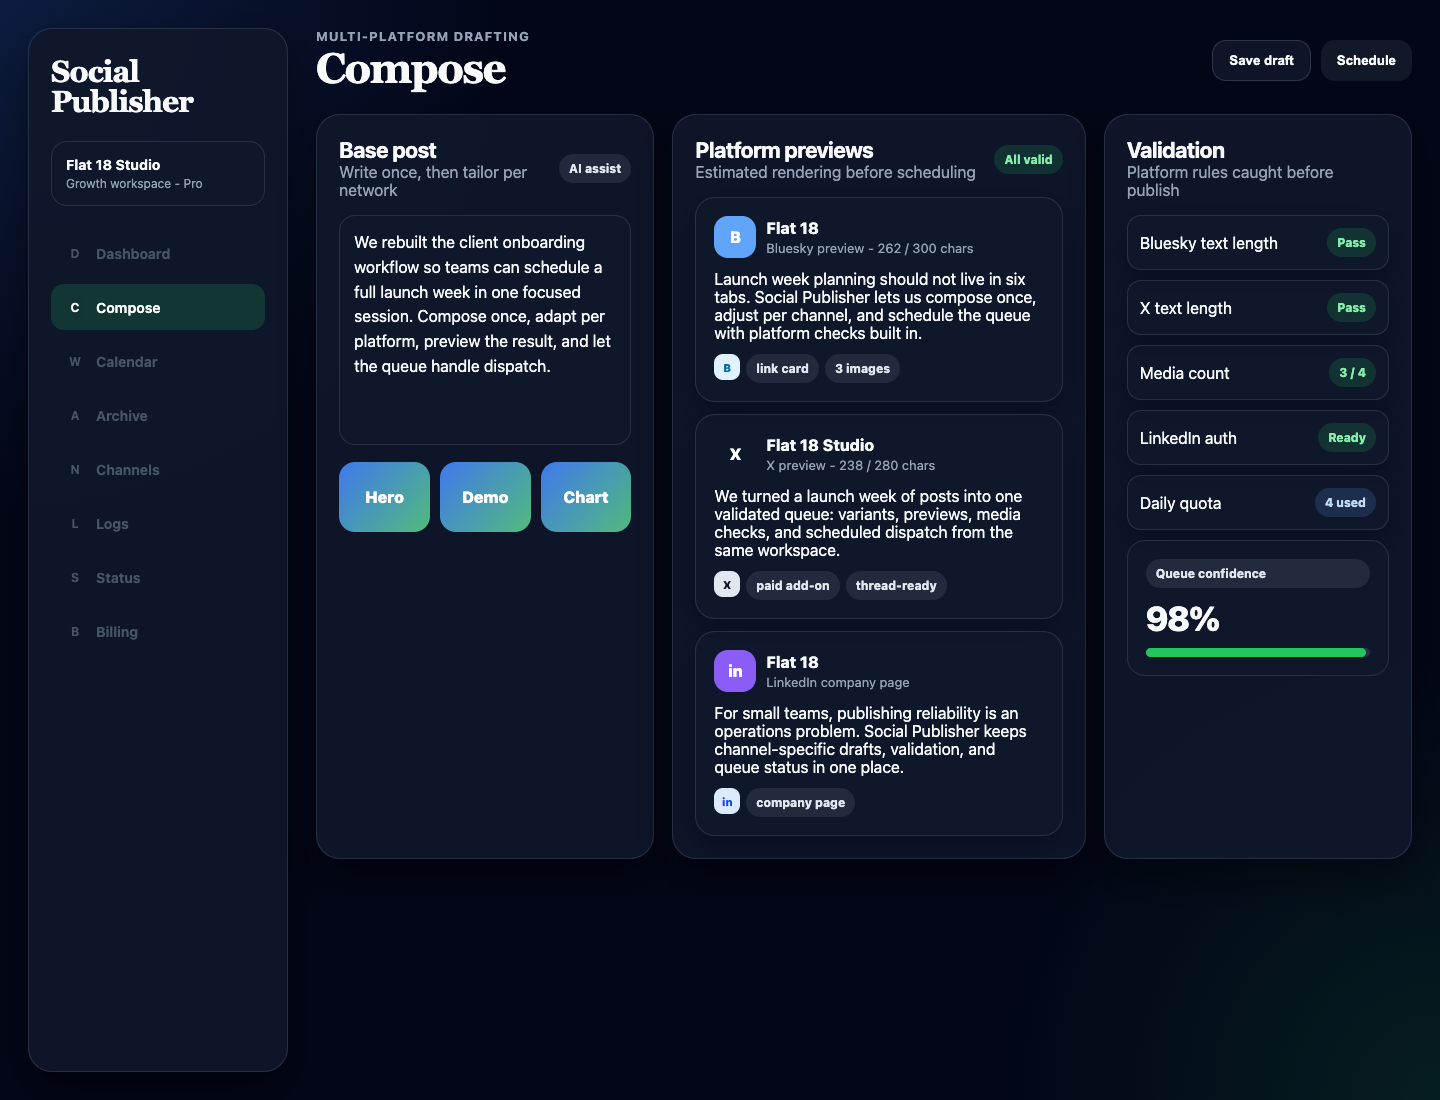Click the Save draft button
The width and height of the screenshot is (1440, 1100).
click(1261, 60)
